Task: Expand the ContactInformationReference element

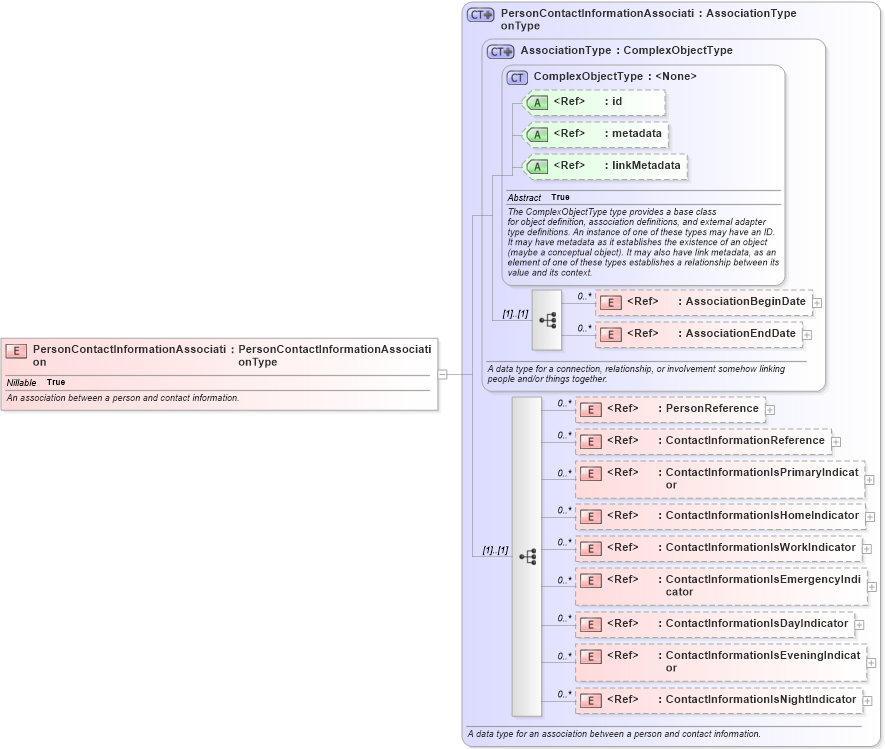Action: pos(834,440)
